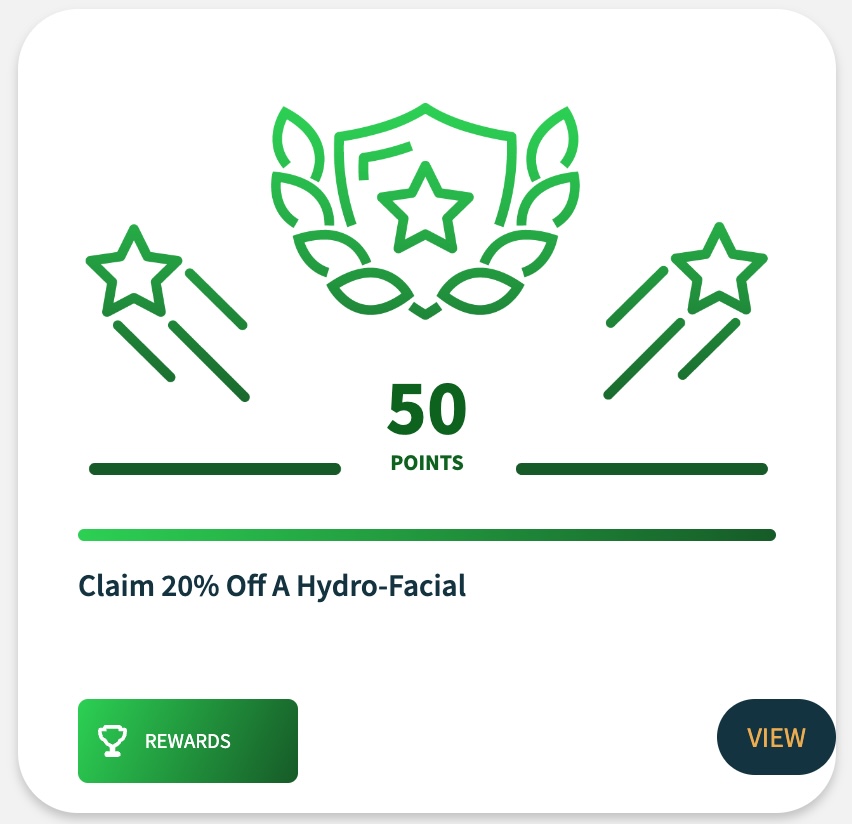Viewport: 852px width, 824px height.
Task: Click the green gradient progress bar
Action: click(x=427, y=535)
